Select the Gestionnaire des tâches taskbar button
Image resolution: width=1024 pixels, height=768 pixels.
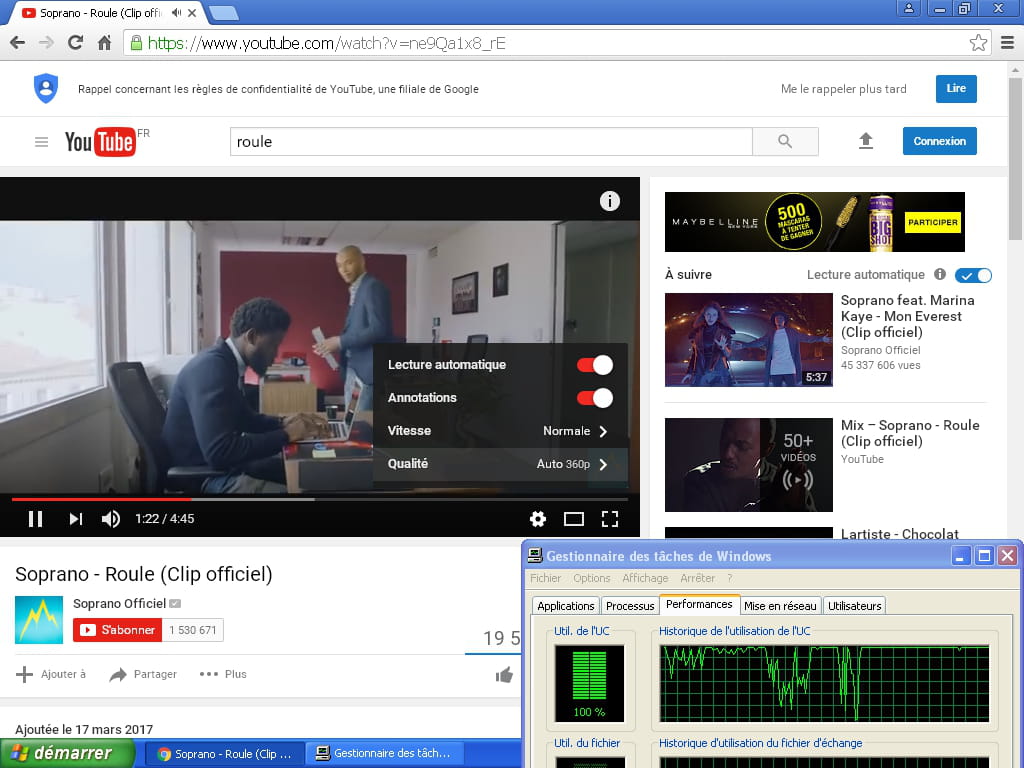[x=385, y=754]
